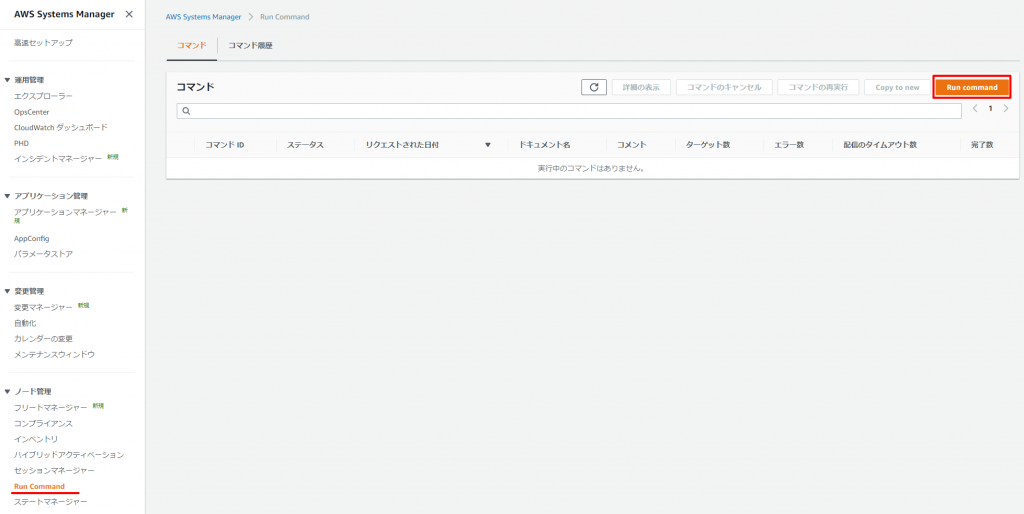Click the 詳細の表示 button
Screen dimensions: 1024x514
point(641,87)
